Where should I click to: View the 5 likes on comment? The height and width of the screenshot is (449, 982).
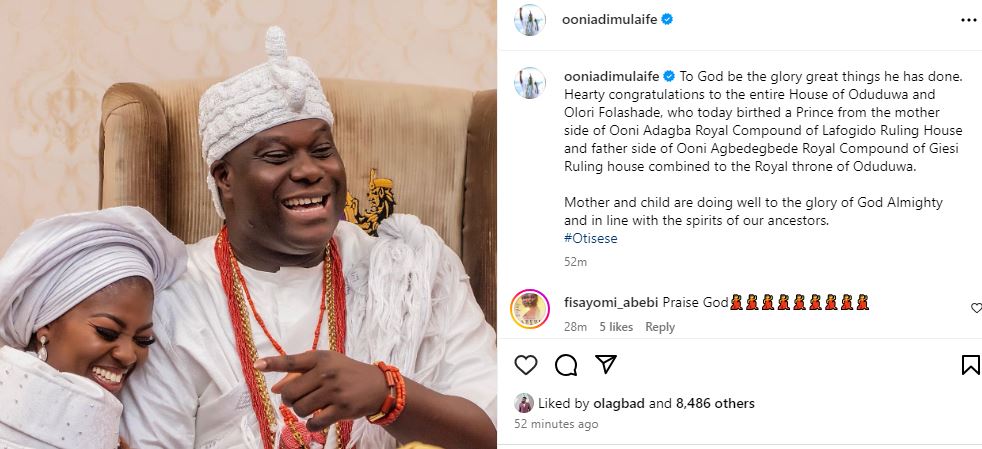point(616,327)
